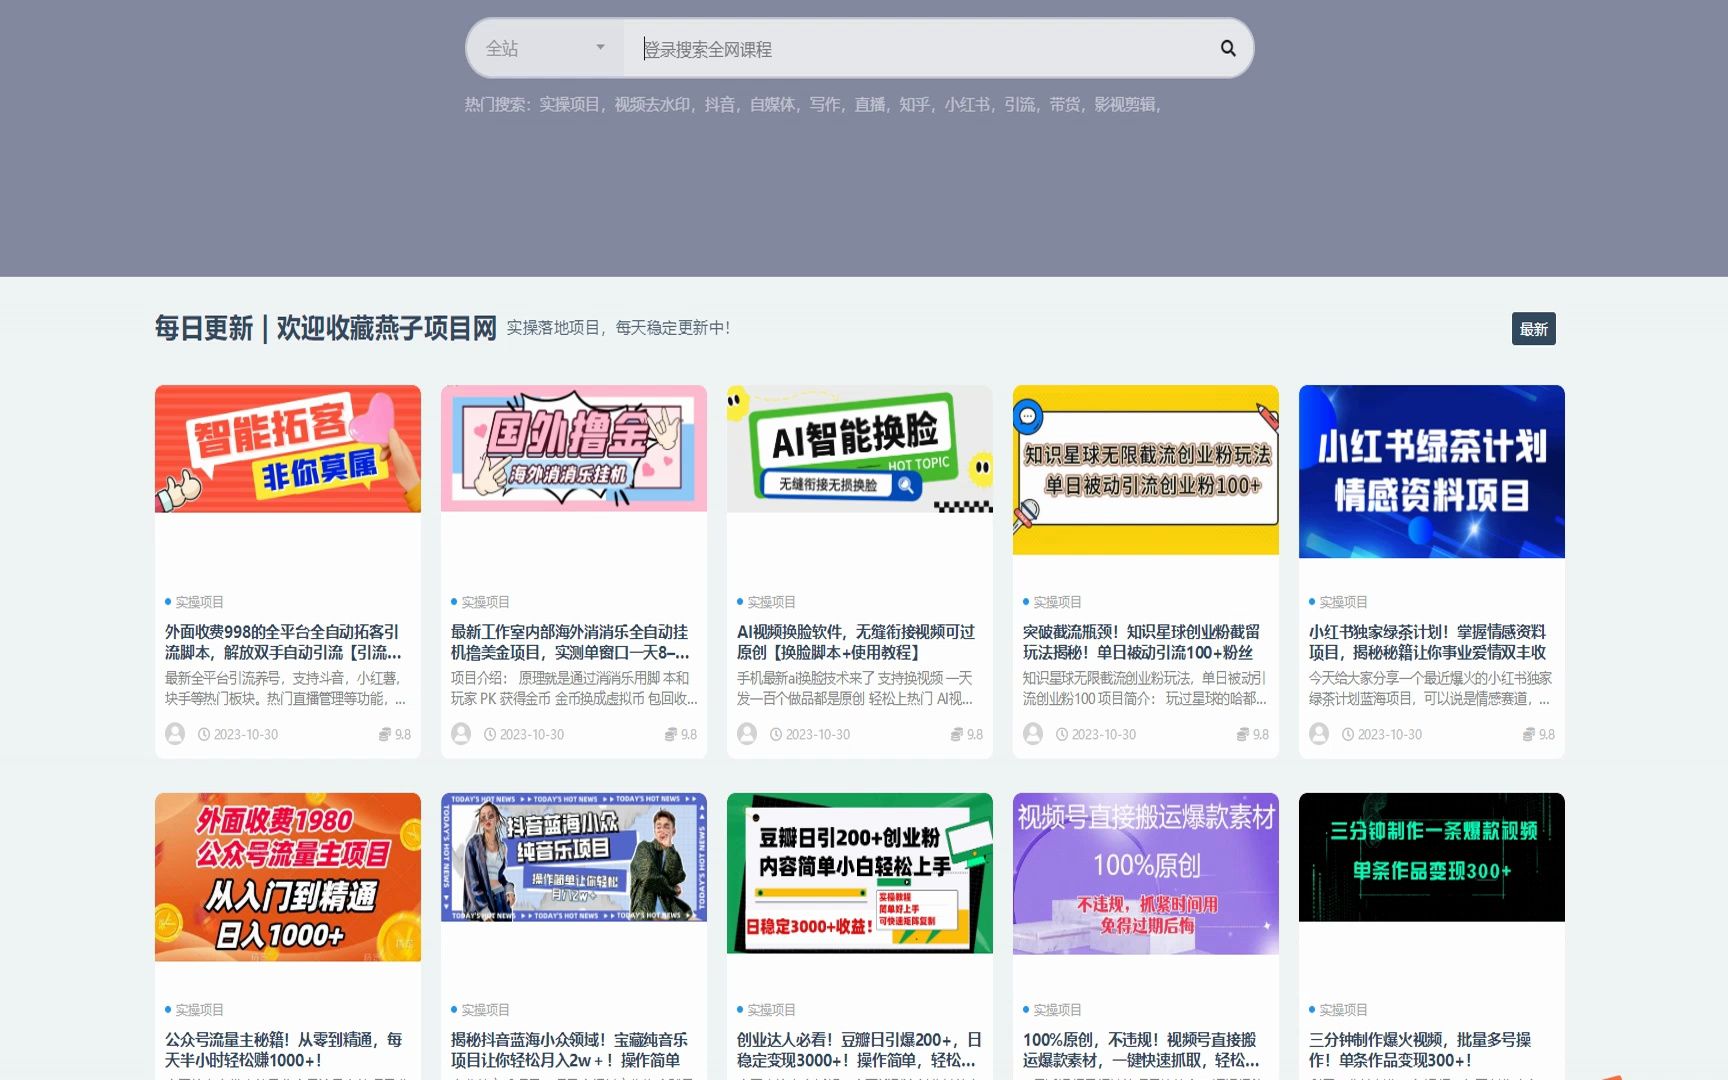The image size is (1728, 1080).
Task: Click author avatar on 海外消消乐 card
Action: point(461,734)
